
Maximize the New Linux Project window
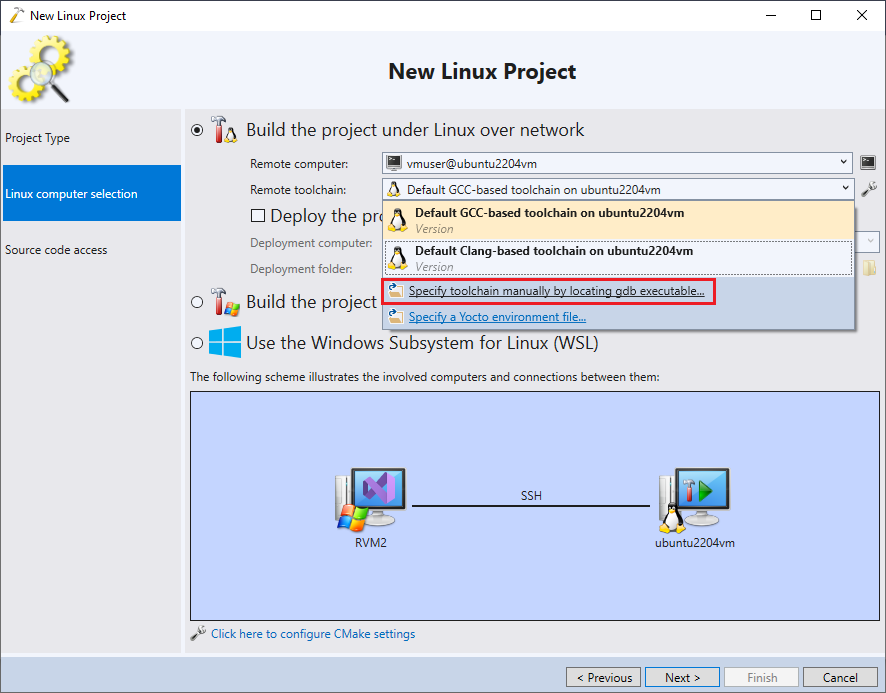[x=816, y=15]
